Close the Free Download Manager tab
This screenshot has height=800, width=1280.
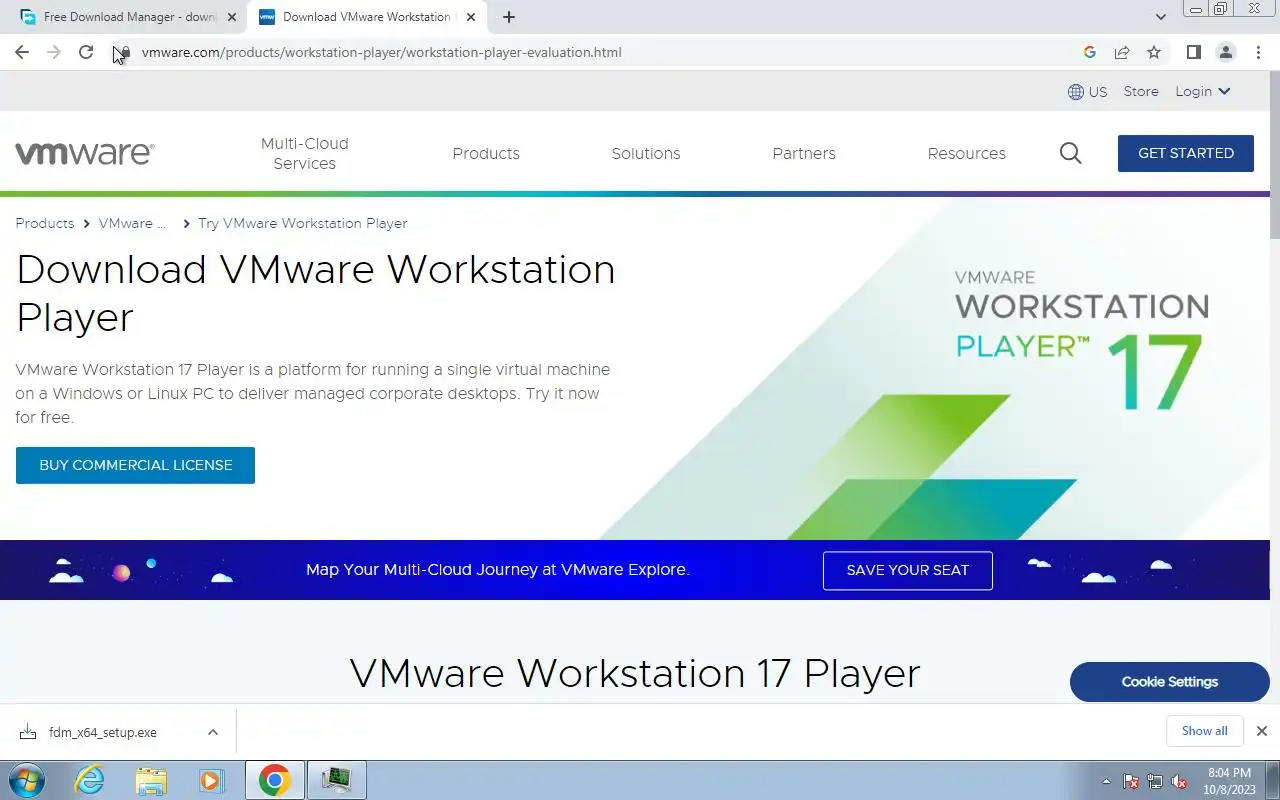[x=232, y=17]
